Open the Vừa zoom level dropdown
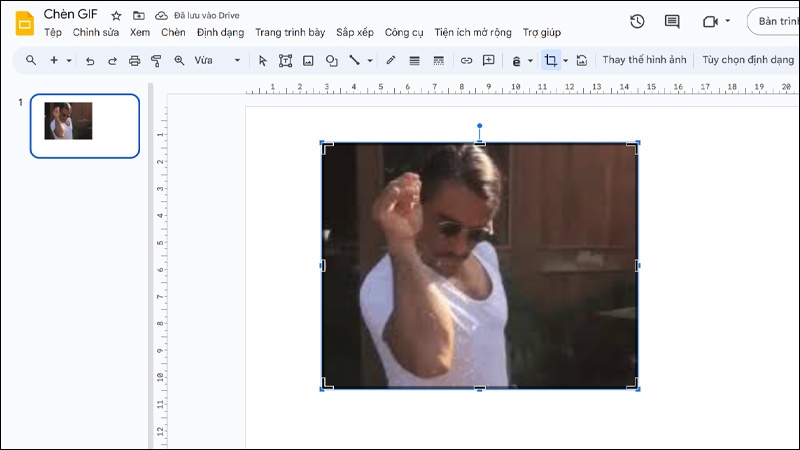The image size is (800, 450). tap(217, 60)
